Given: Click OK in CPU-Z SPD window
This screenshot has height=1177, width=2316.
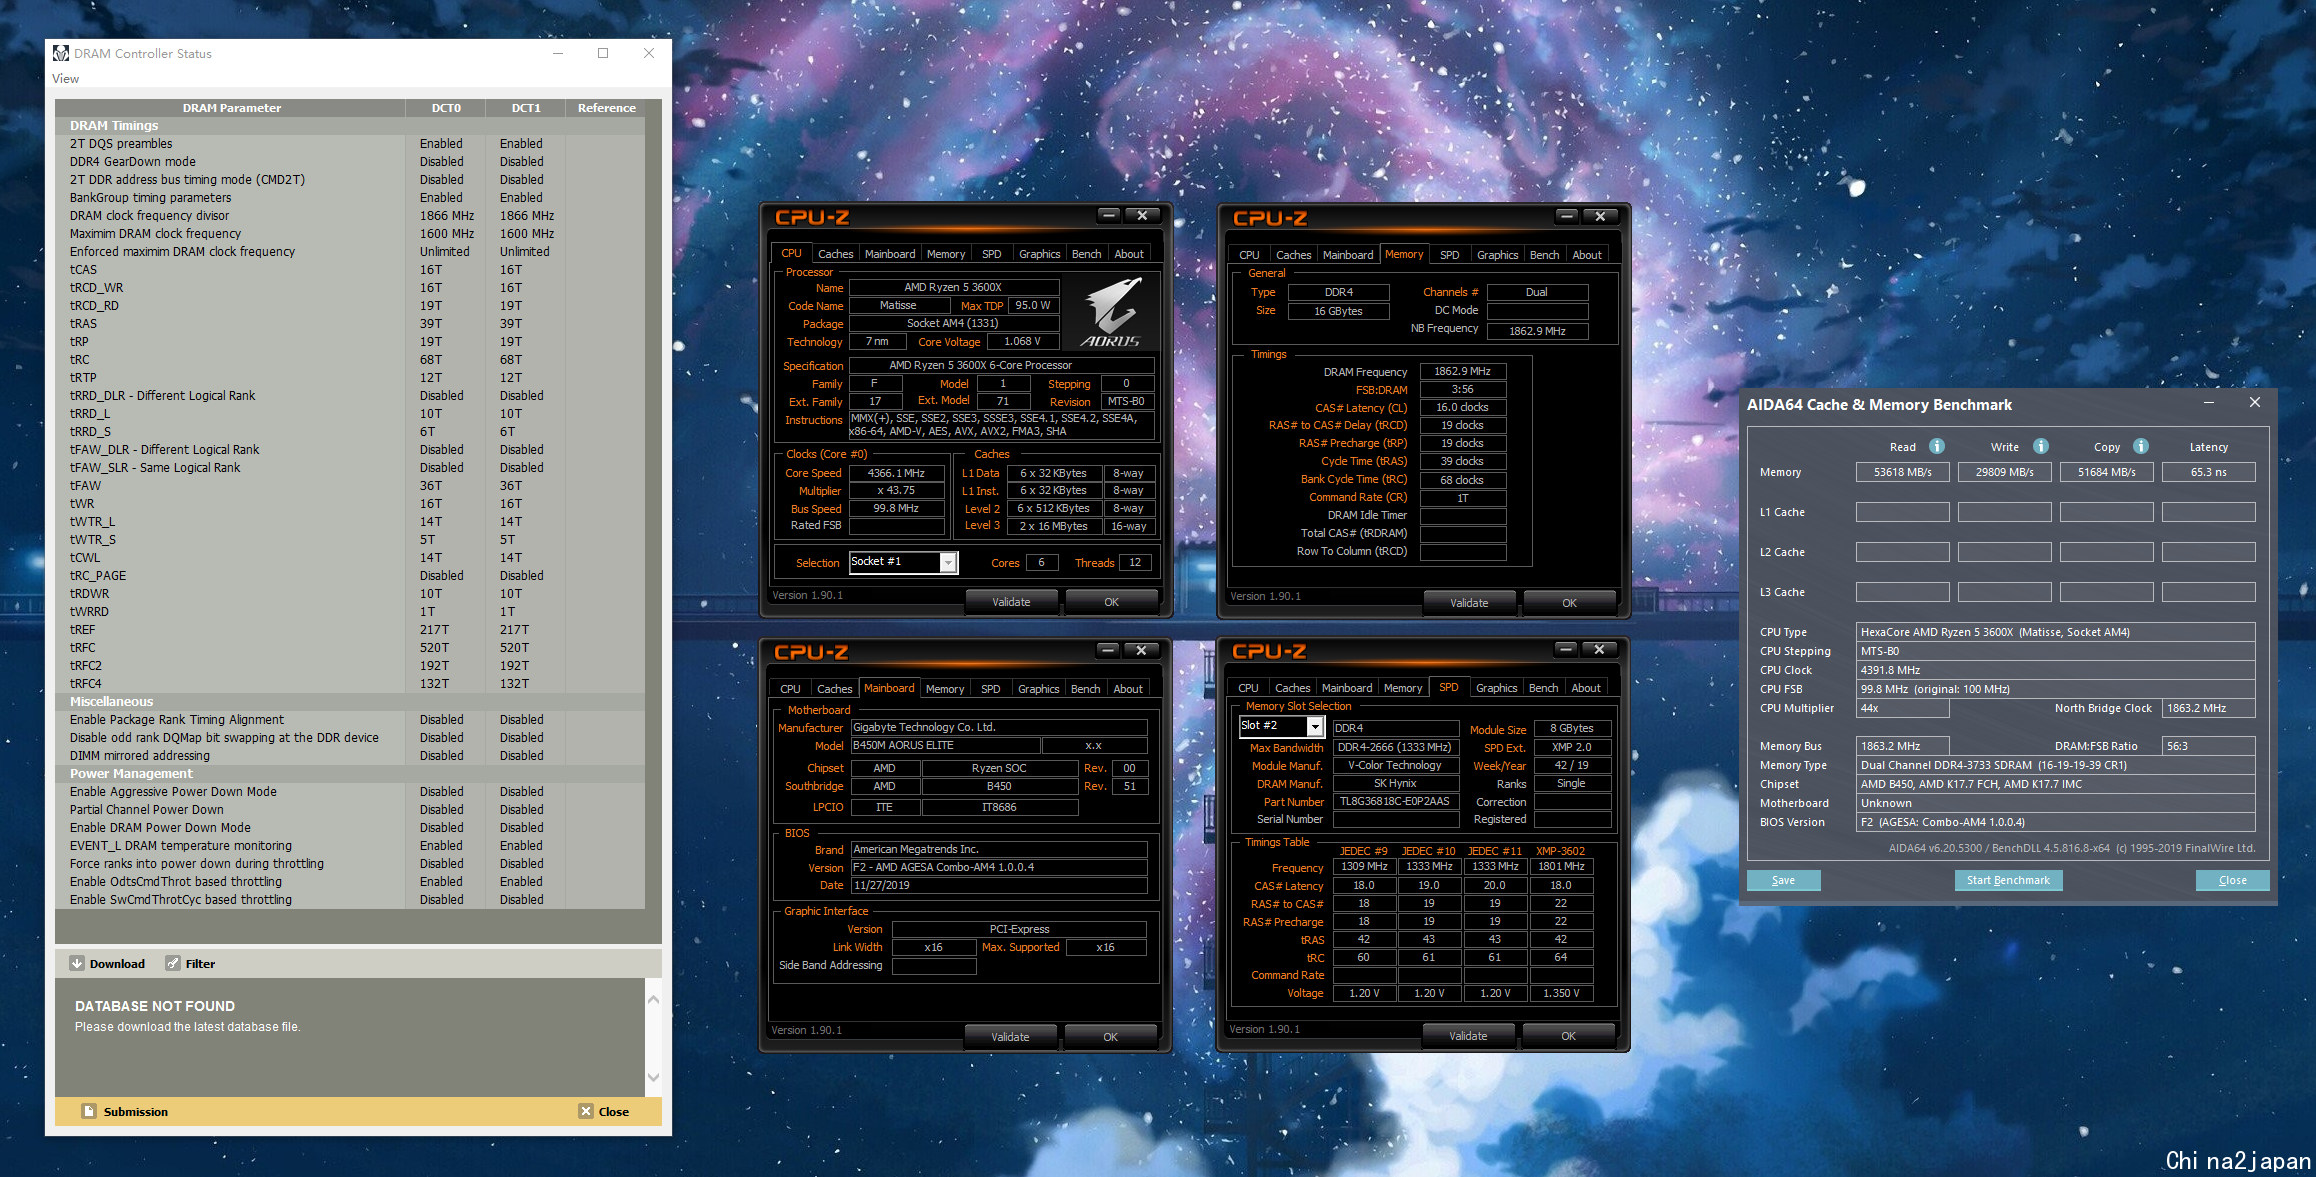Looking at the screenshot, I should [1568, 1036].
